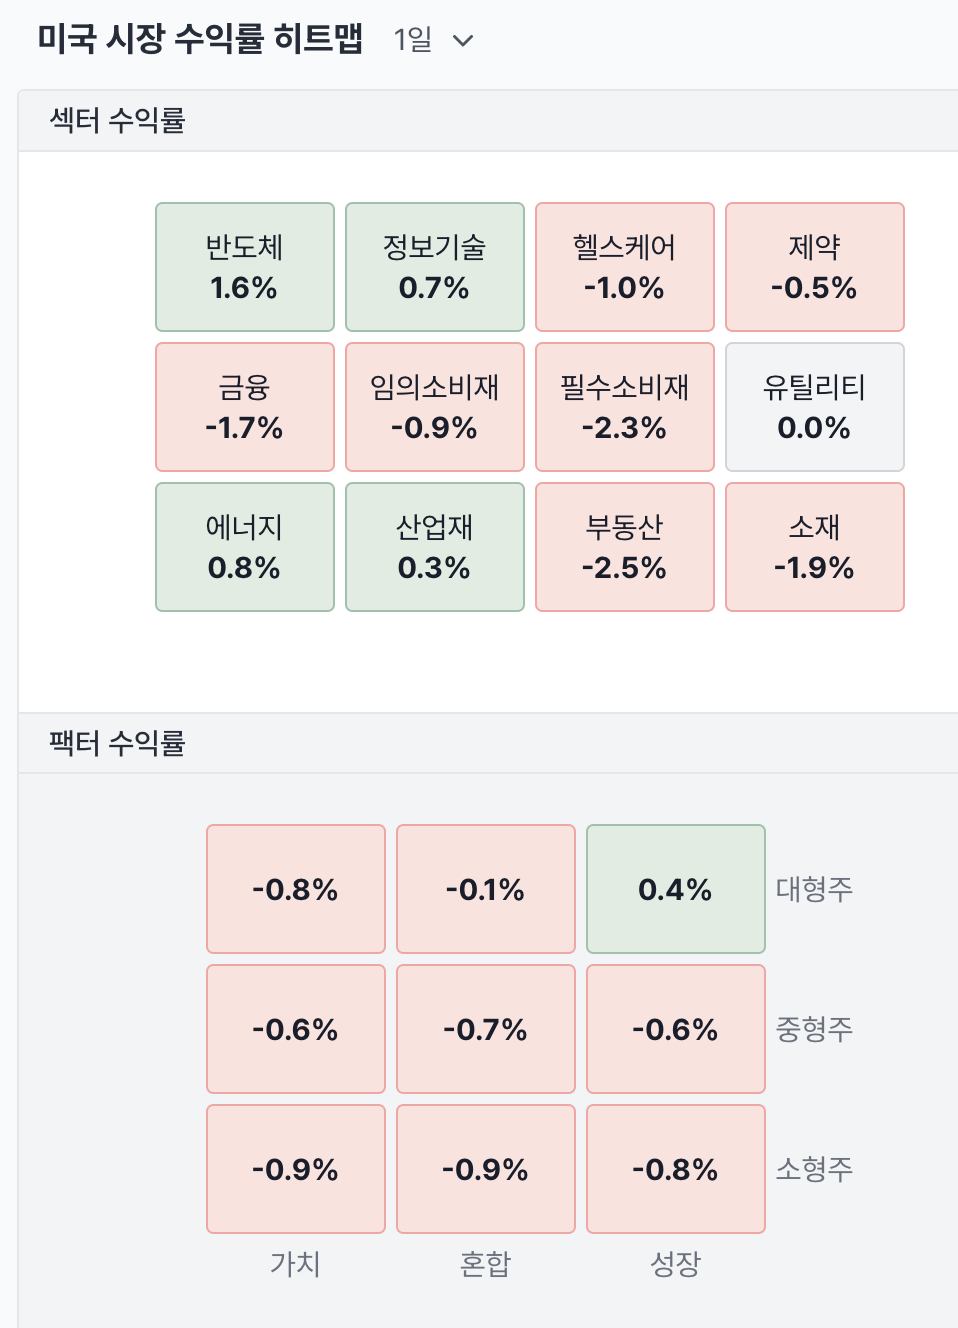Open the 제약 -0.5% tile
Viewport: 958px width, 1328px height.
[815, 267]
